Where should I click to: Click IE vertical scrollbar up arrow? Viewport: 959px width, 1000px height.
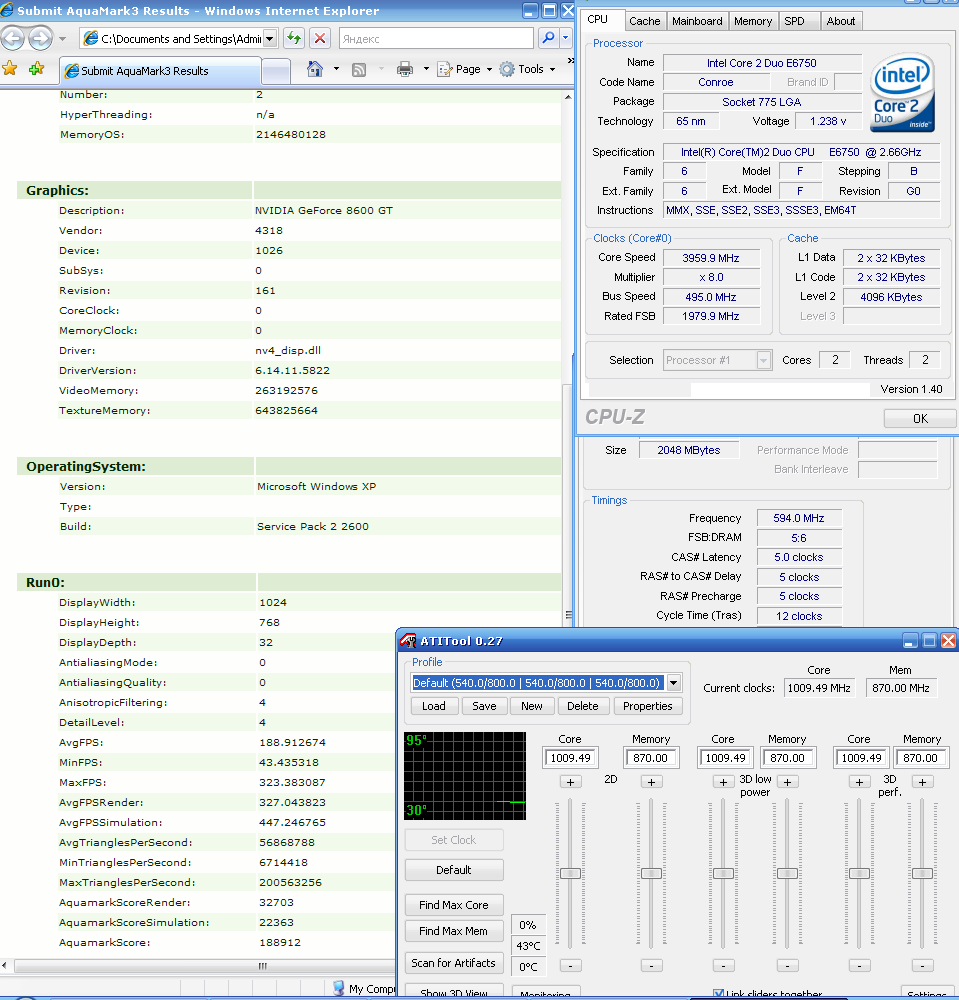pos(567,97)
